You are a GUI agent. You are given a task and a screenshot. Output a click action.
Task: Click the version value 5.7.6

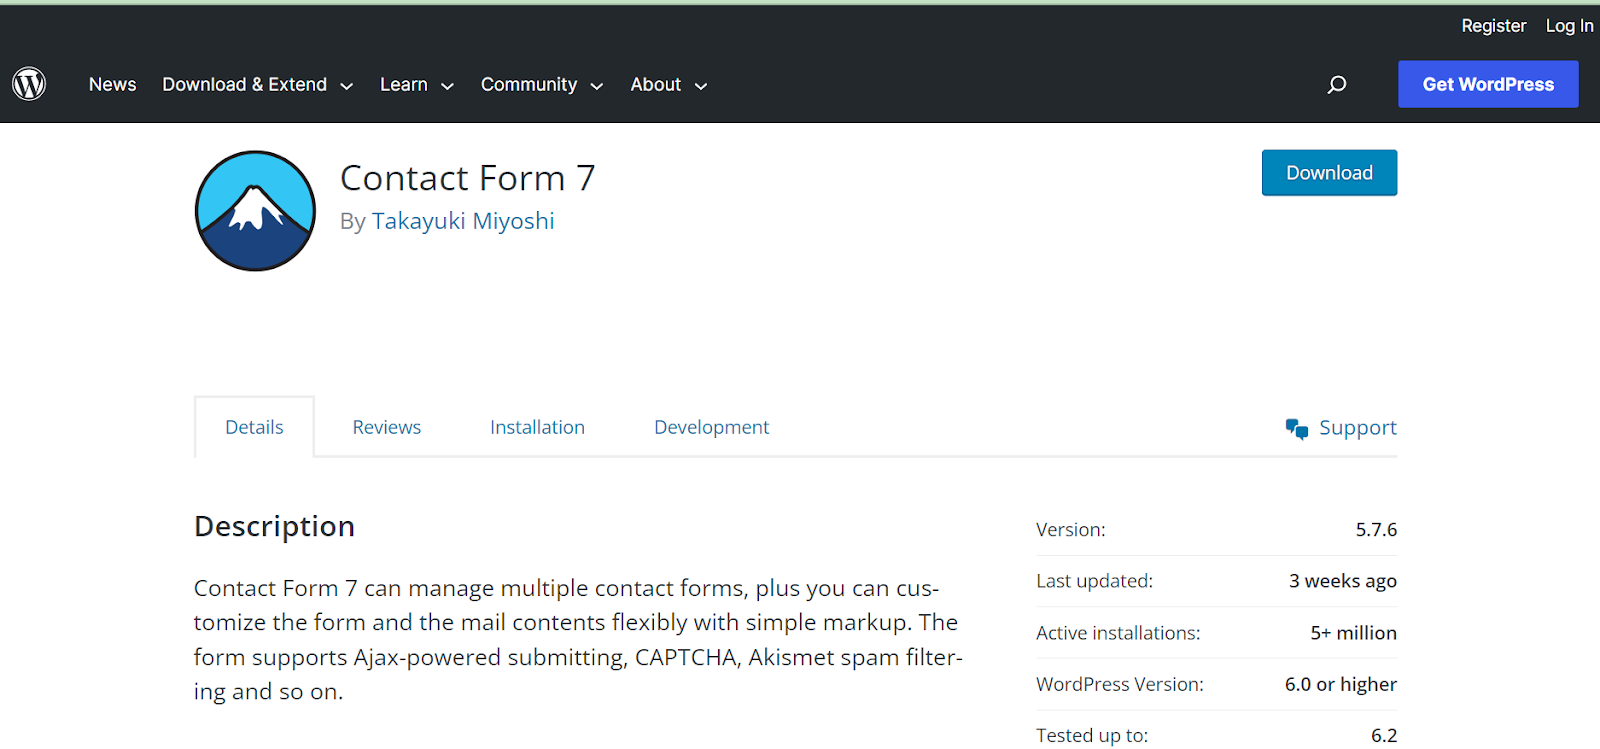(x=1376, y=530)
